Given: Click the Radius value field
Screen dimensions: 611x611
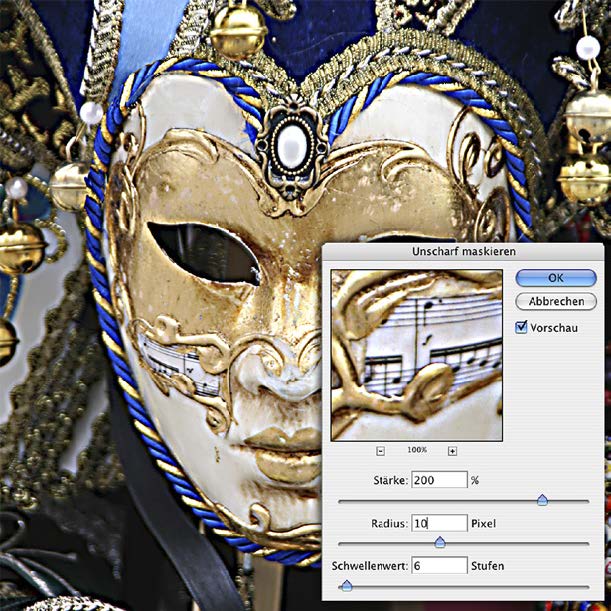Looking at the screenshot, I should tap(439, 523).
